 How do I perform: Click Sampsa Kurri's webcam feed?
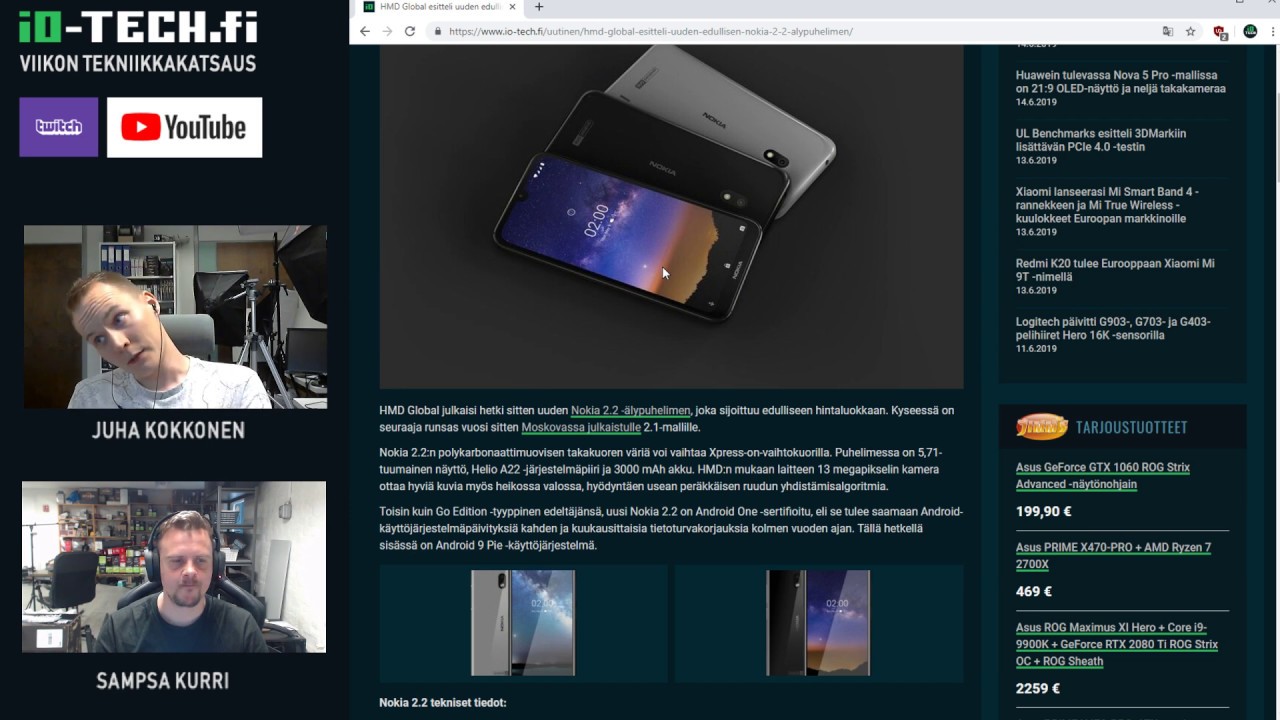click(x=174, y=567)
